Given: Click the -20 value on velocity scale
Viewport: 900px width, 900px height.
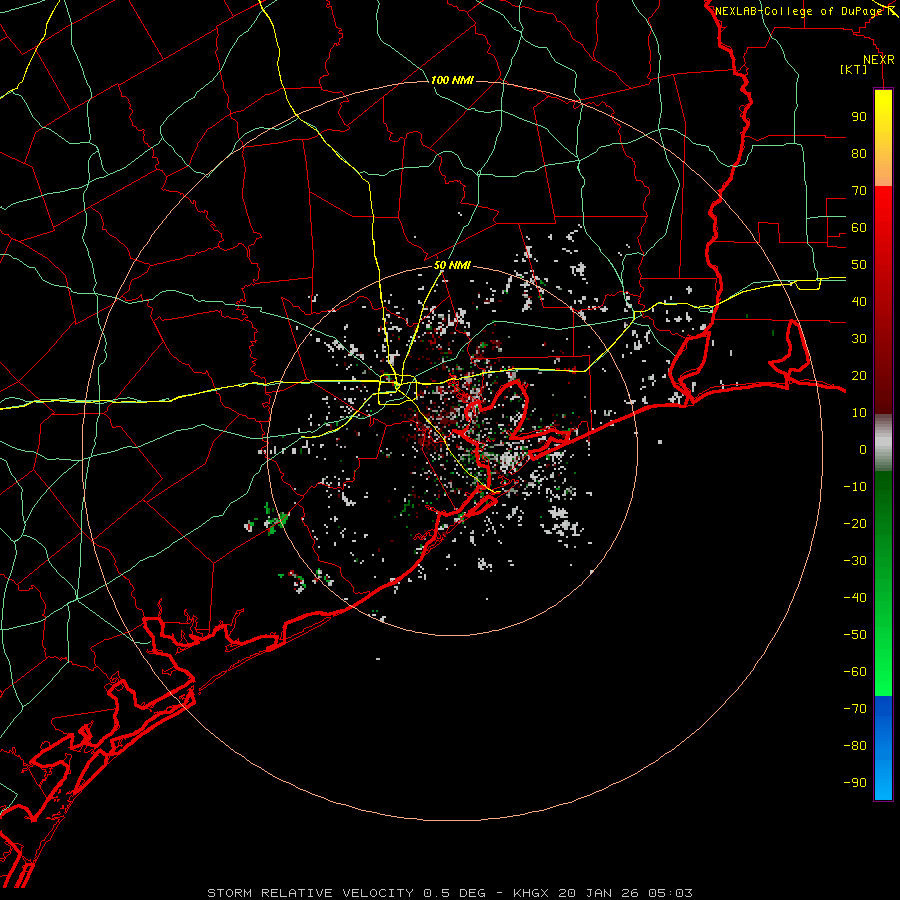Looking at the screenshot, I should tap(855, 523).
